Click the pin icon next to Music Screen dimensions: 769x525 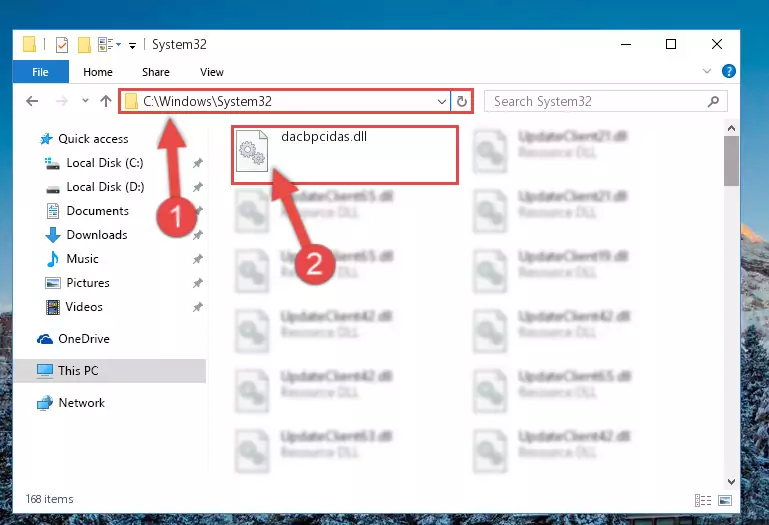click(x=198, y=259)
